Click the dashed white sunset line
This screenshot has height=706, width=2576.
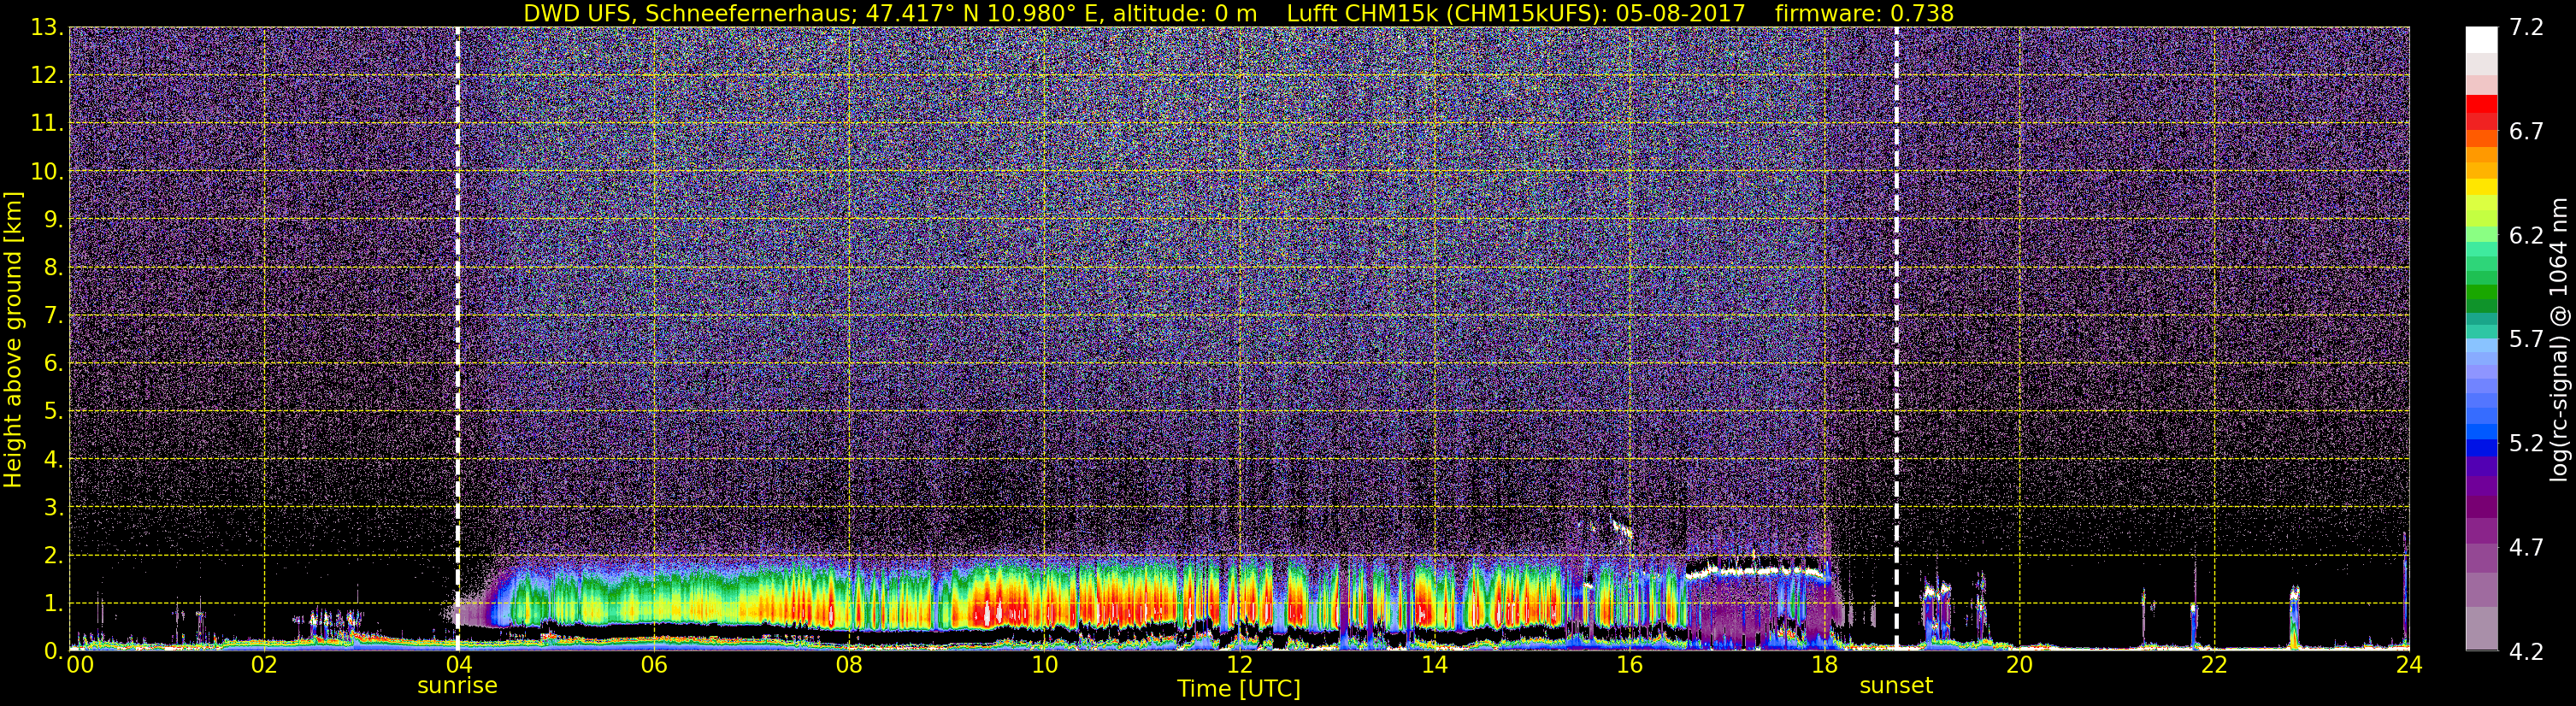pyautogui.click(x=1896, y=338)
